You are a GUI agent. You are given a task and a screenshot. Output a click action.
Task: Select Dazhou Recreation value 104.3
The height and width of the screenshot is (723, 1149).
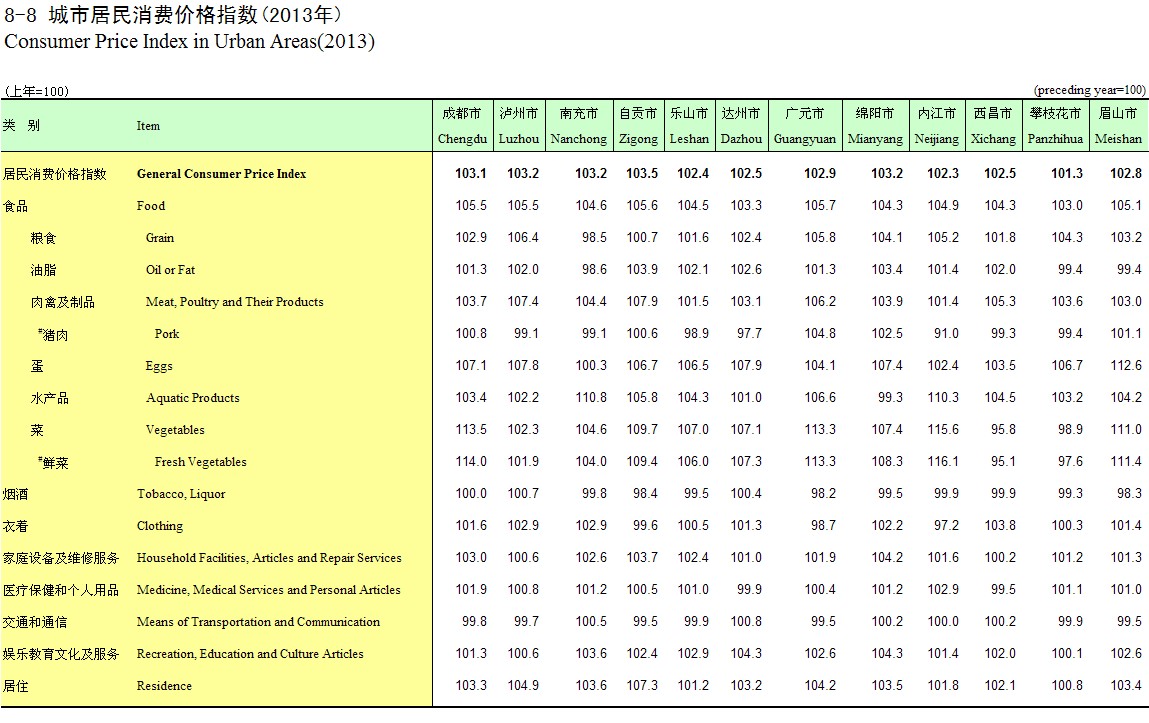point(746,654)
